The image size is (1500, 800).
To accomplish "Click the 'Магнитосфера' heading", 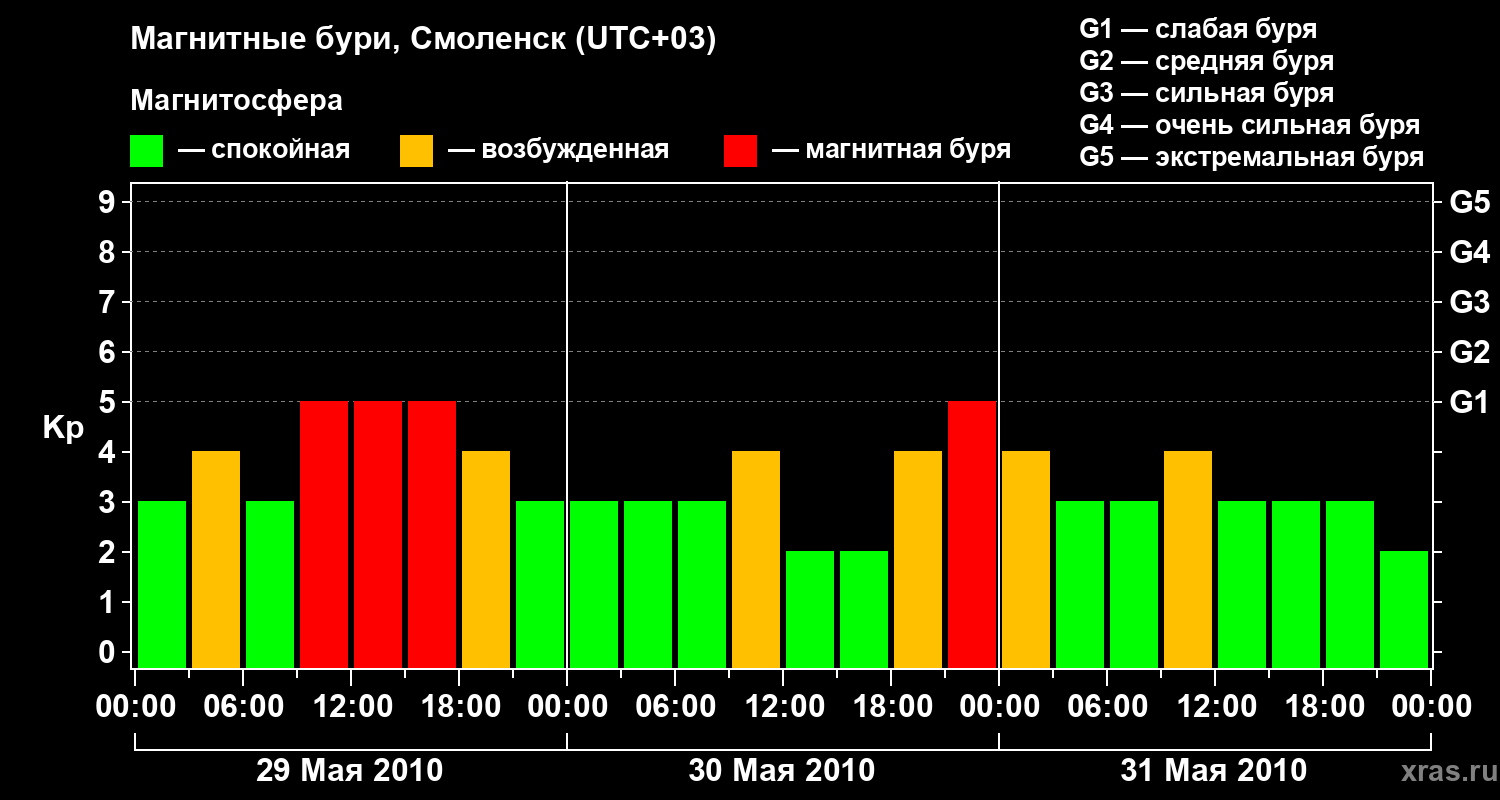I will coord(237,101).
